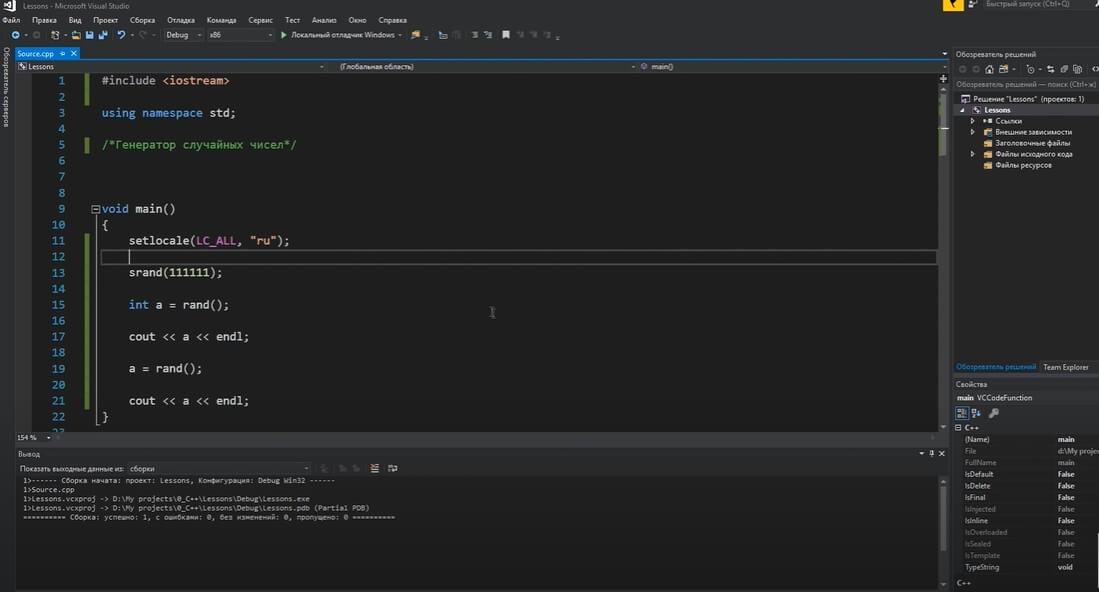1099x592 pixels.
Task: Open the Команда menu
Action: pos(221,20)
